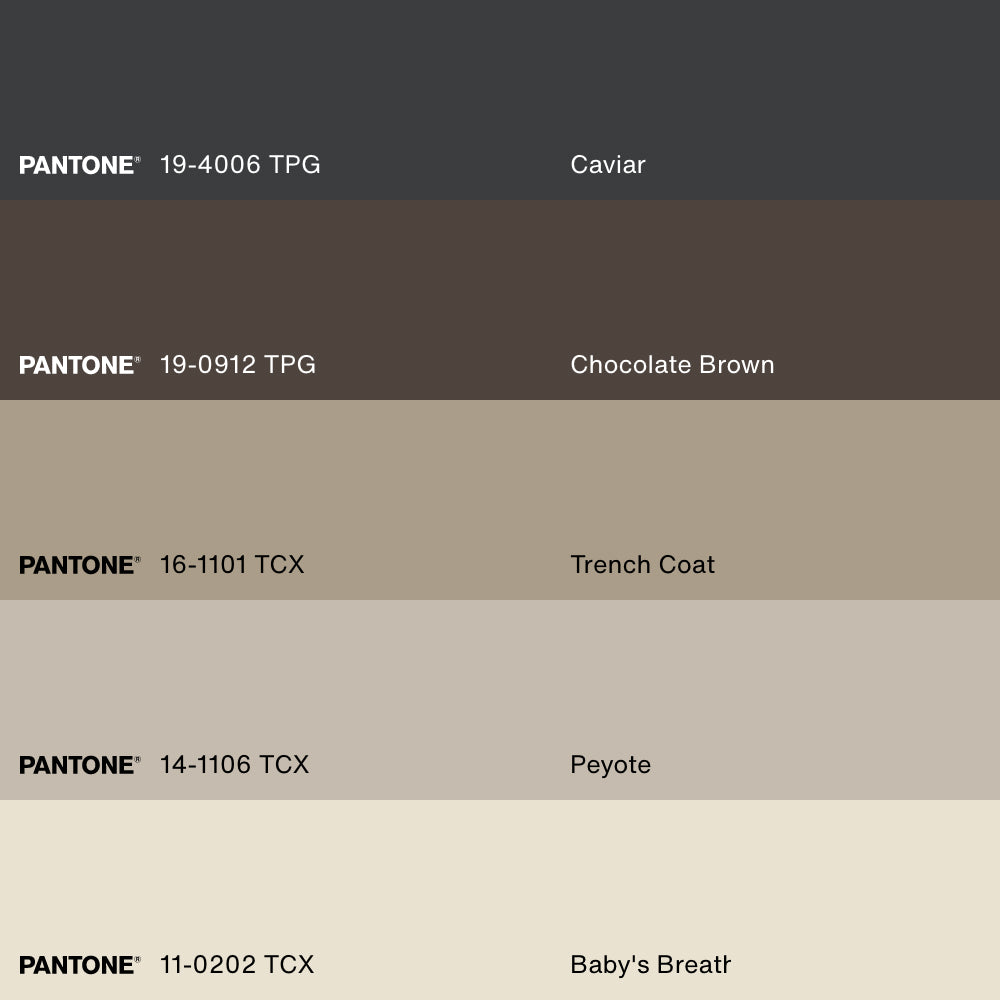
Task: Click the "Chocolate Brown" color name
Action: [x=672, y=365]
